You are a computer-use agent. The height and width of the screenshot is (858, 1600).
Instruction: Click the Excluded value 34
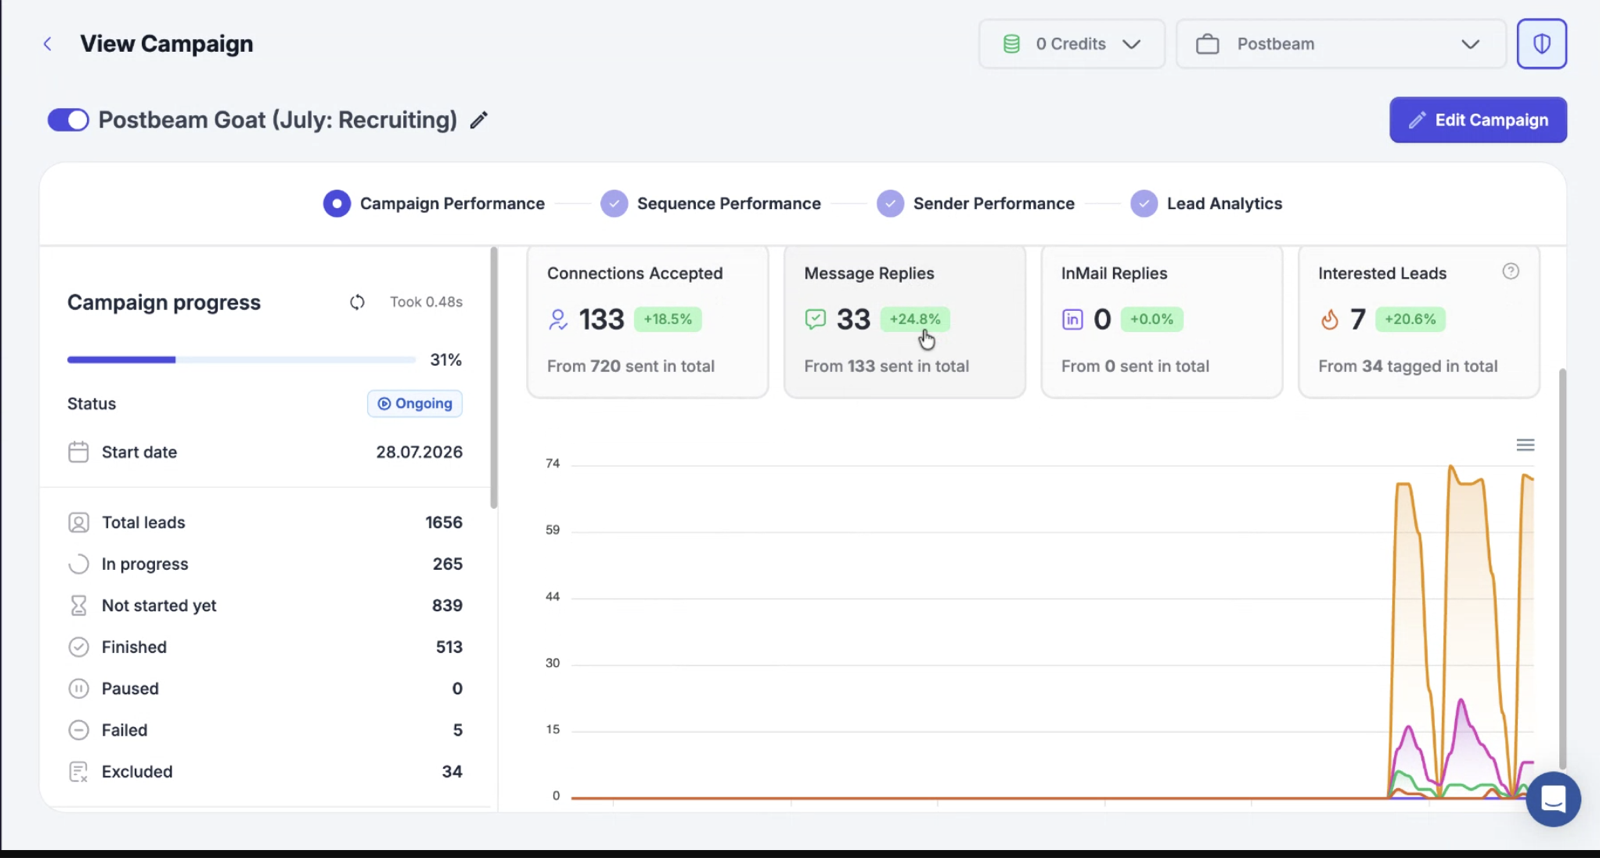[x=452, y=772]
